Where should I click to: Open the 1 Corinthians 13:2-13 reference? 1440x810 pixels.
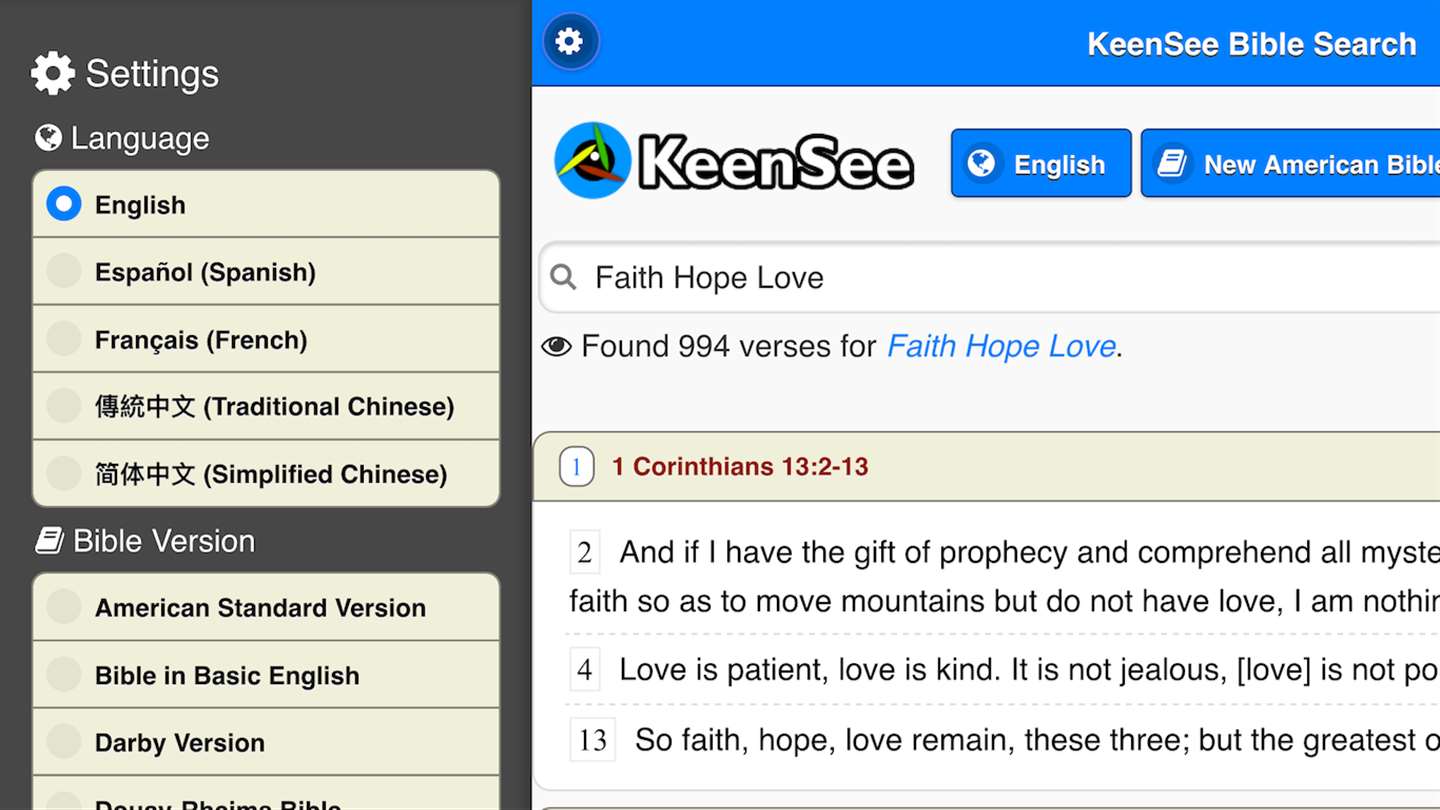click(740, 467)
